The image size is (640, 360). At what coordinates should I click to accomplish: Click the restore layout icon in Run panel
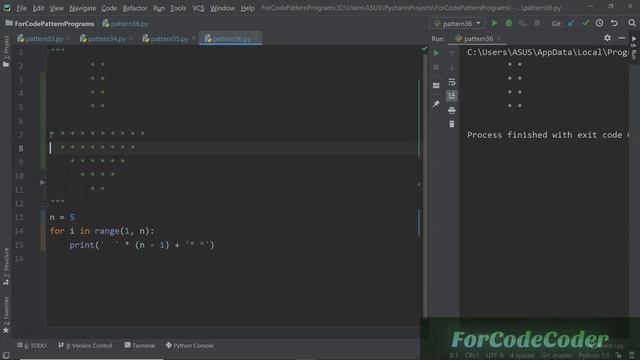pos(436,85)
